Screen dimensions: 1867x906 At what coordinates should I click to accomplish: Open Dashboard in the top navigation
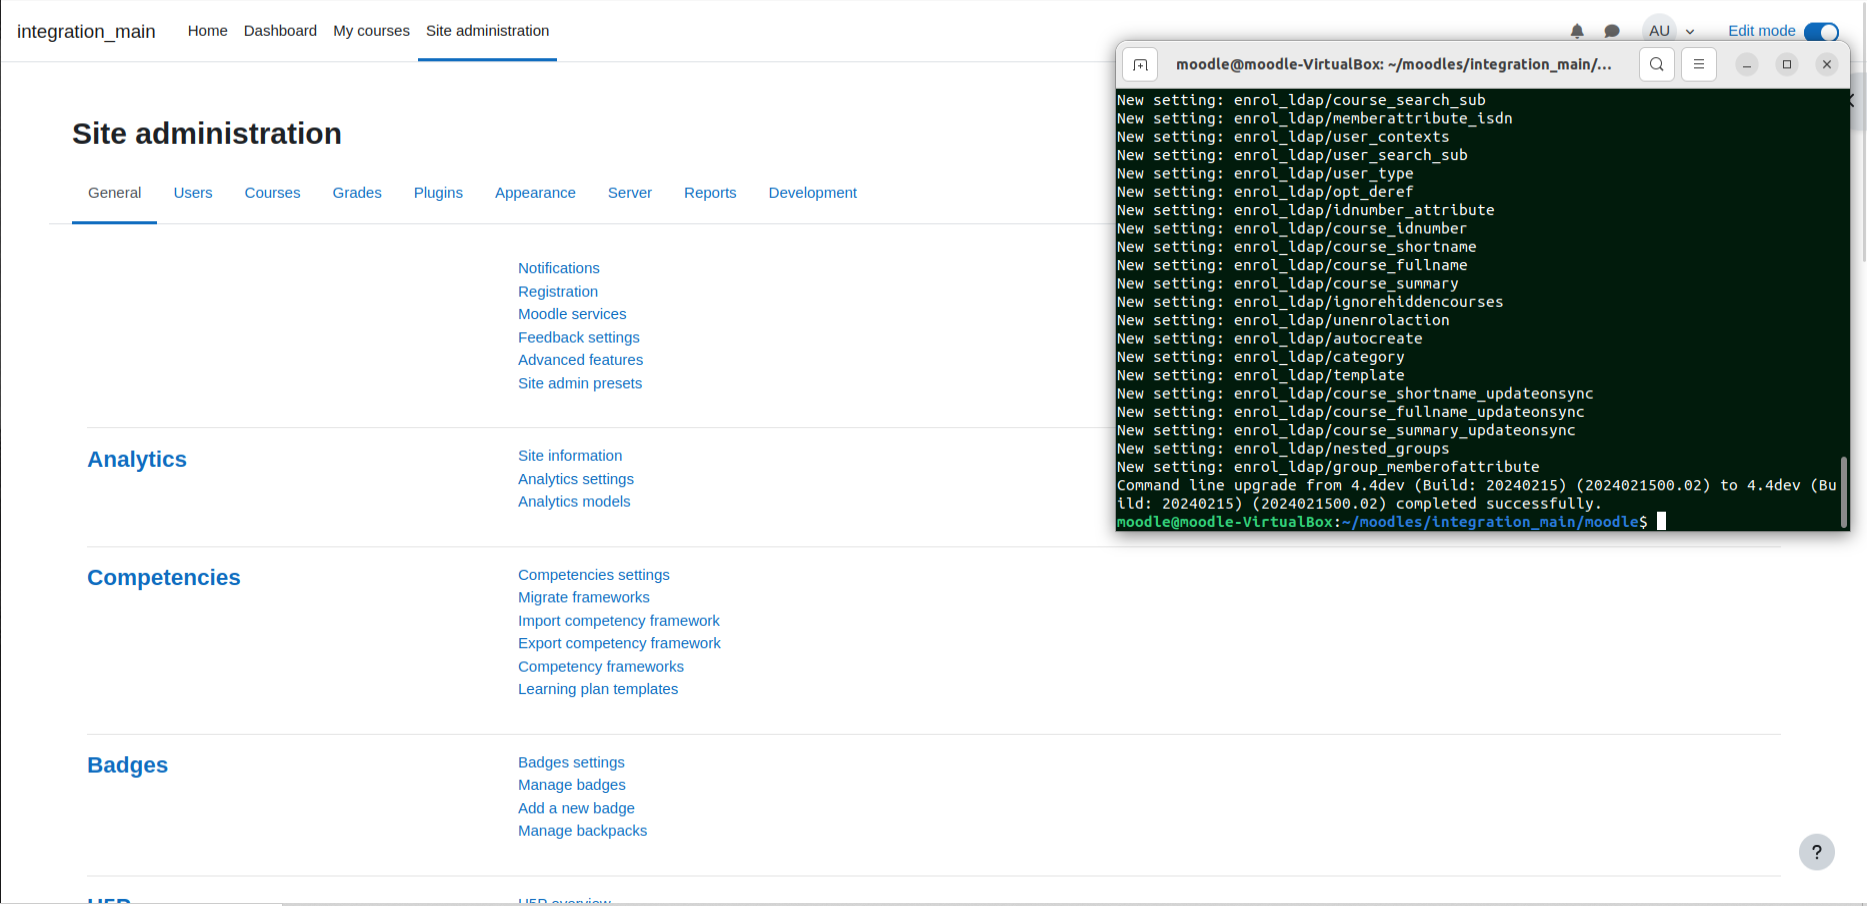[280, 31]
